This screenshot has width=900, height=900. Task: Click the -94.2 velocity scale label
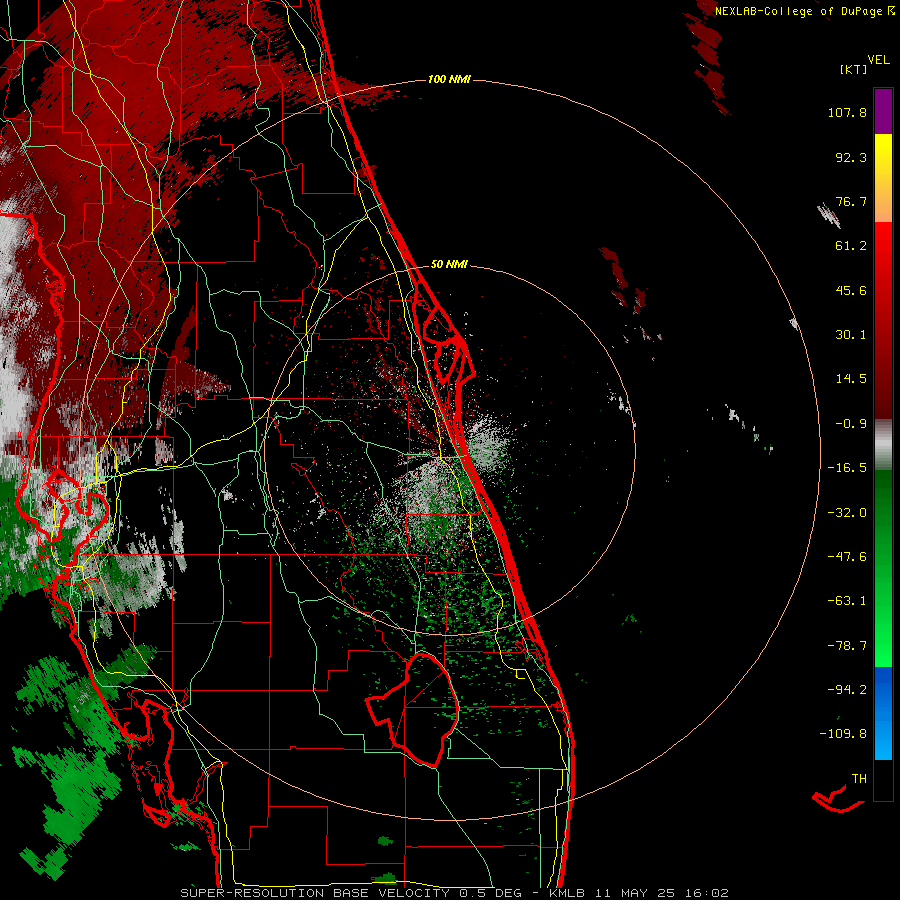tap(847, 689)
